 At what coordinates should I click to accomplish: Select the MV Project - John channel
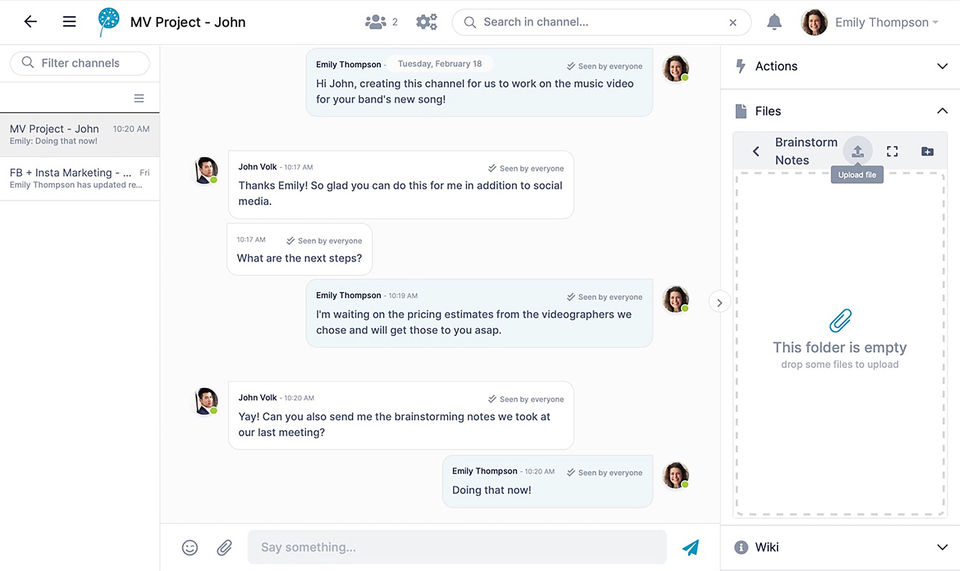(x=80, y=134)
